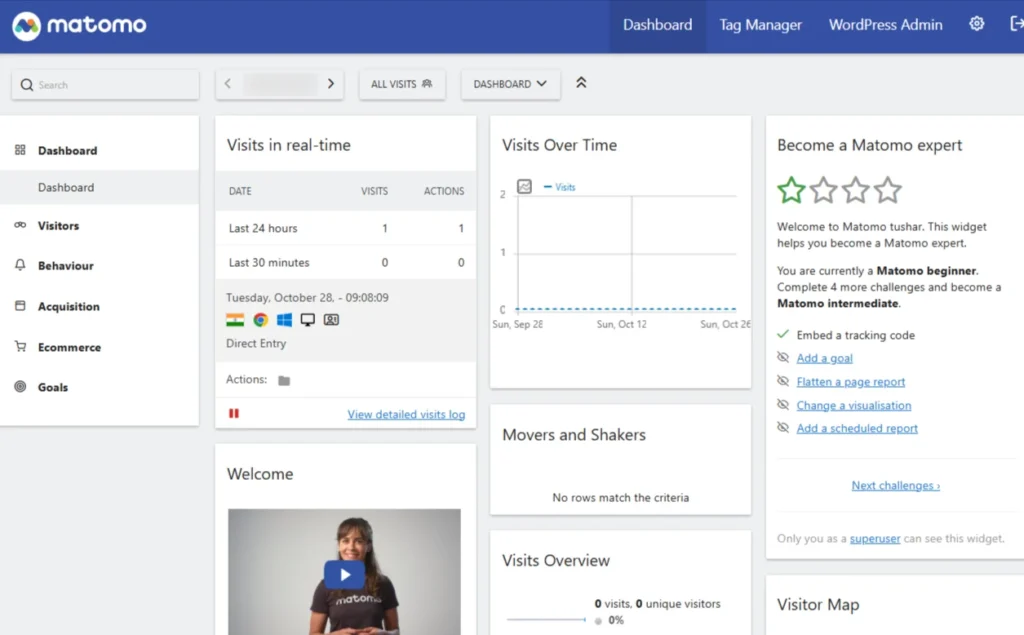Open the All Visits segment selector
Image resolution: width=1024 pixels, height=635 pixels.
click(x=402, y=84)
